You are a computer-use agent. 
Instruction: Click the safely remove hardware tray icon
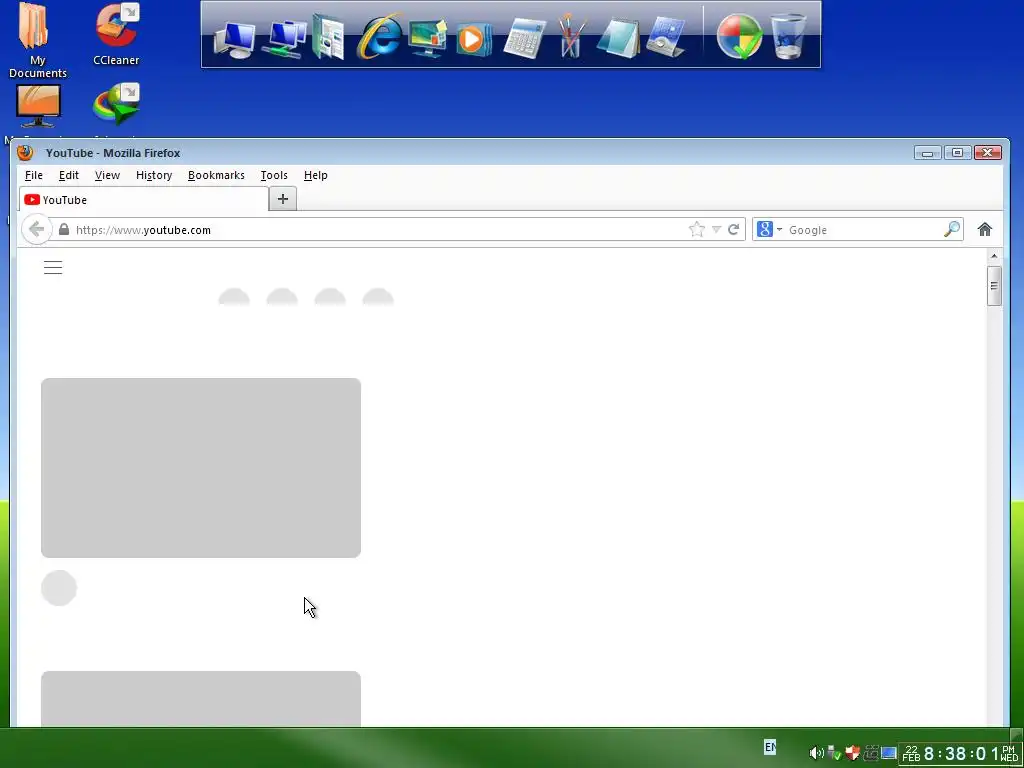click(834, 753)
